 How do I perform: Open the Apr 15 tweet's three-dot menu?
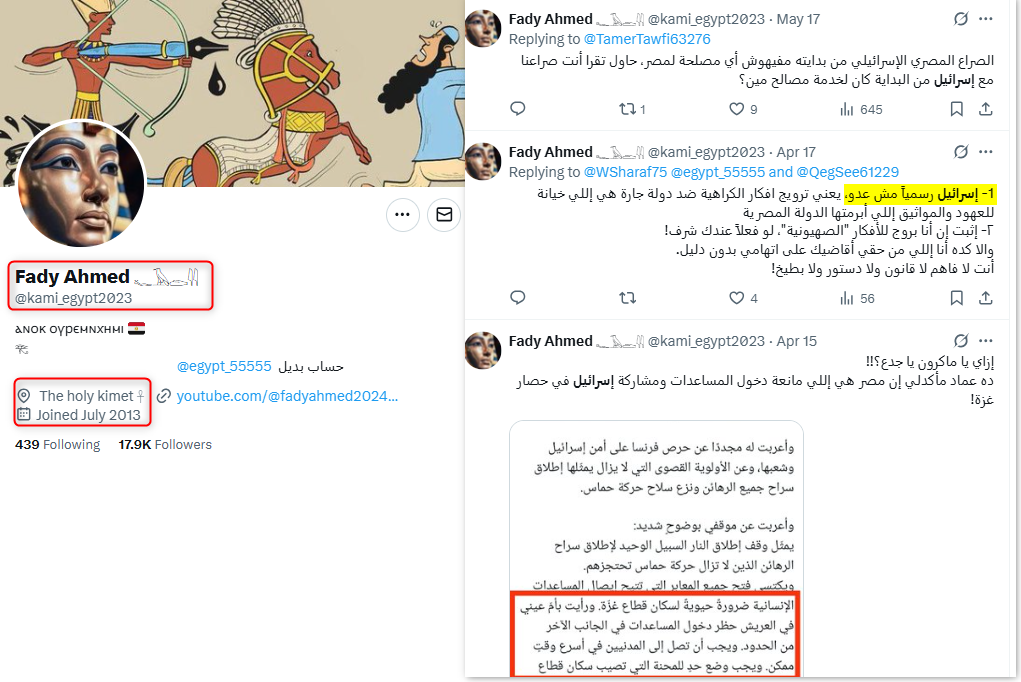pyautogui.click(x=986, y=341)
